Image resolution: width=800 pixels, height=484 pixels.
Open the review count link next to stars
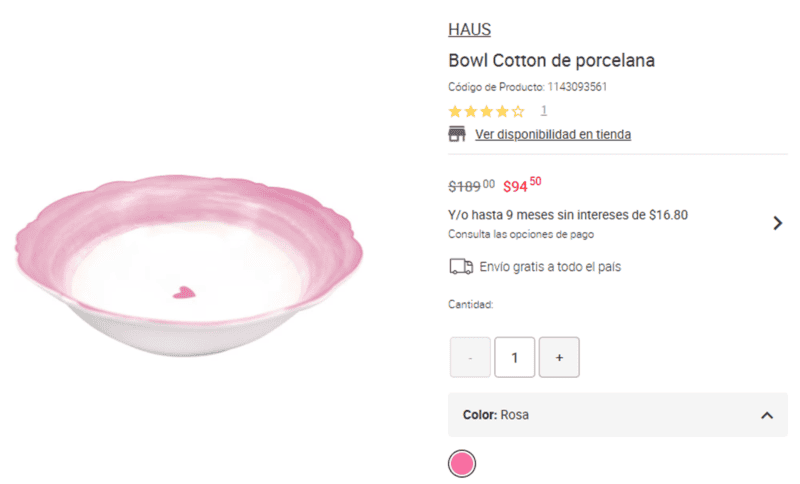544,111
